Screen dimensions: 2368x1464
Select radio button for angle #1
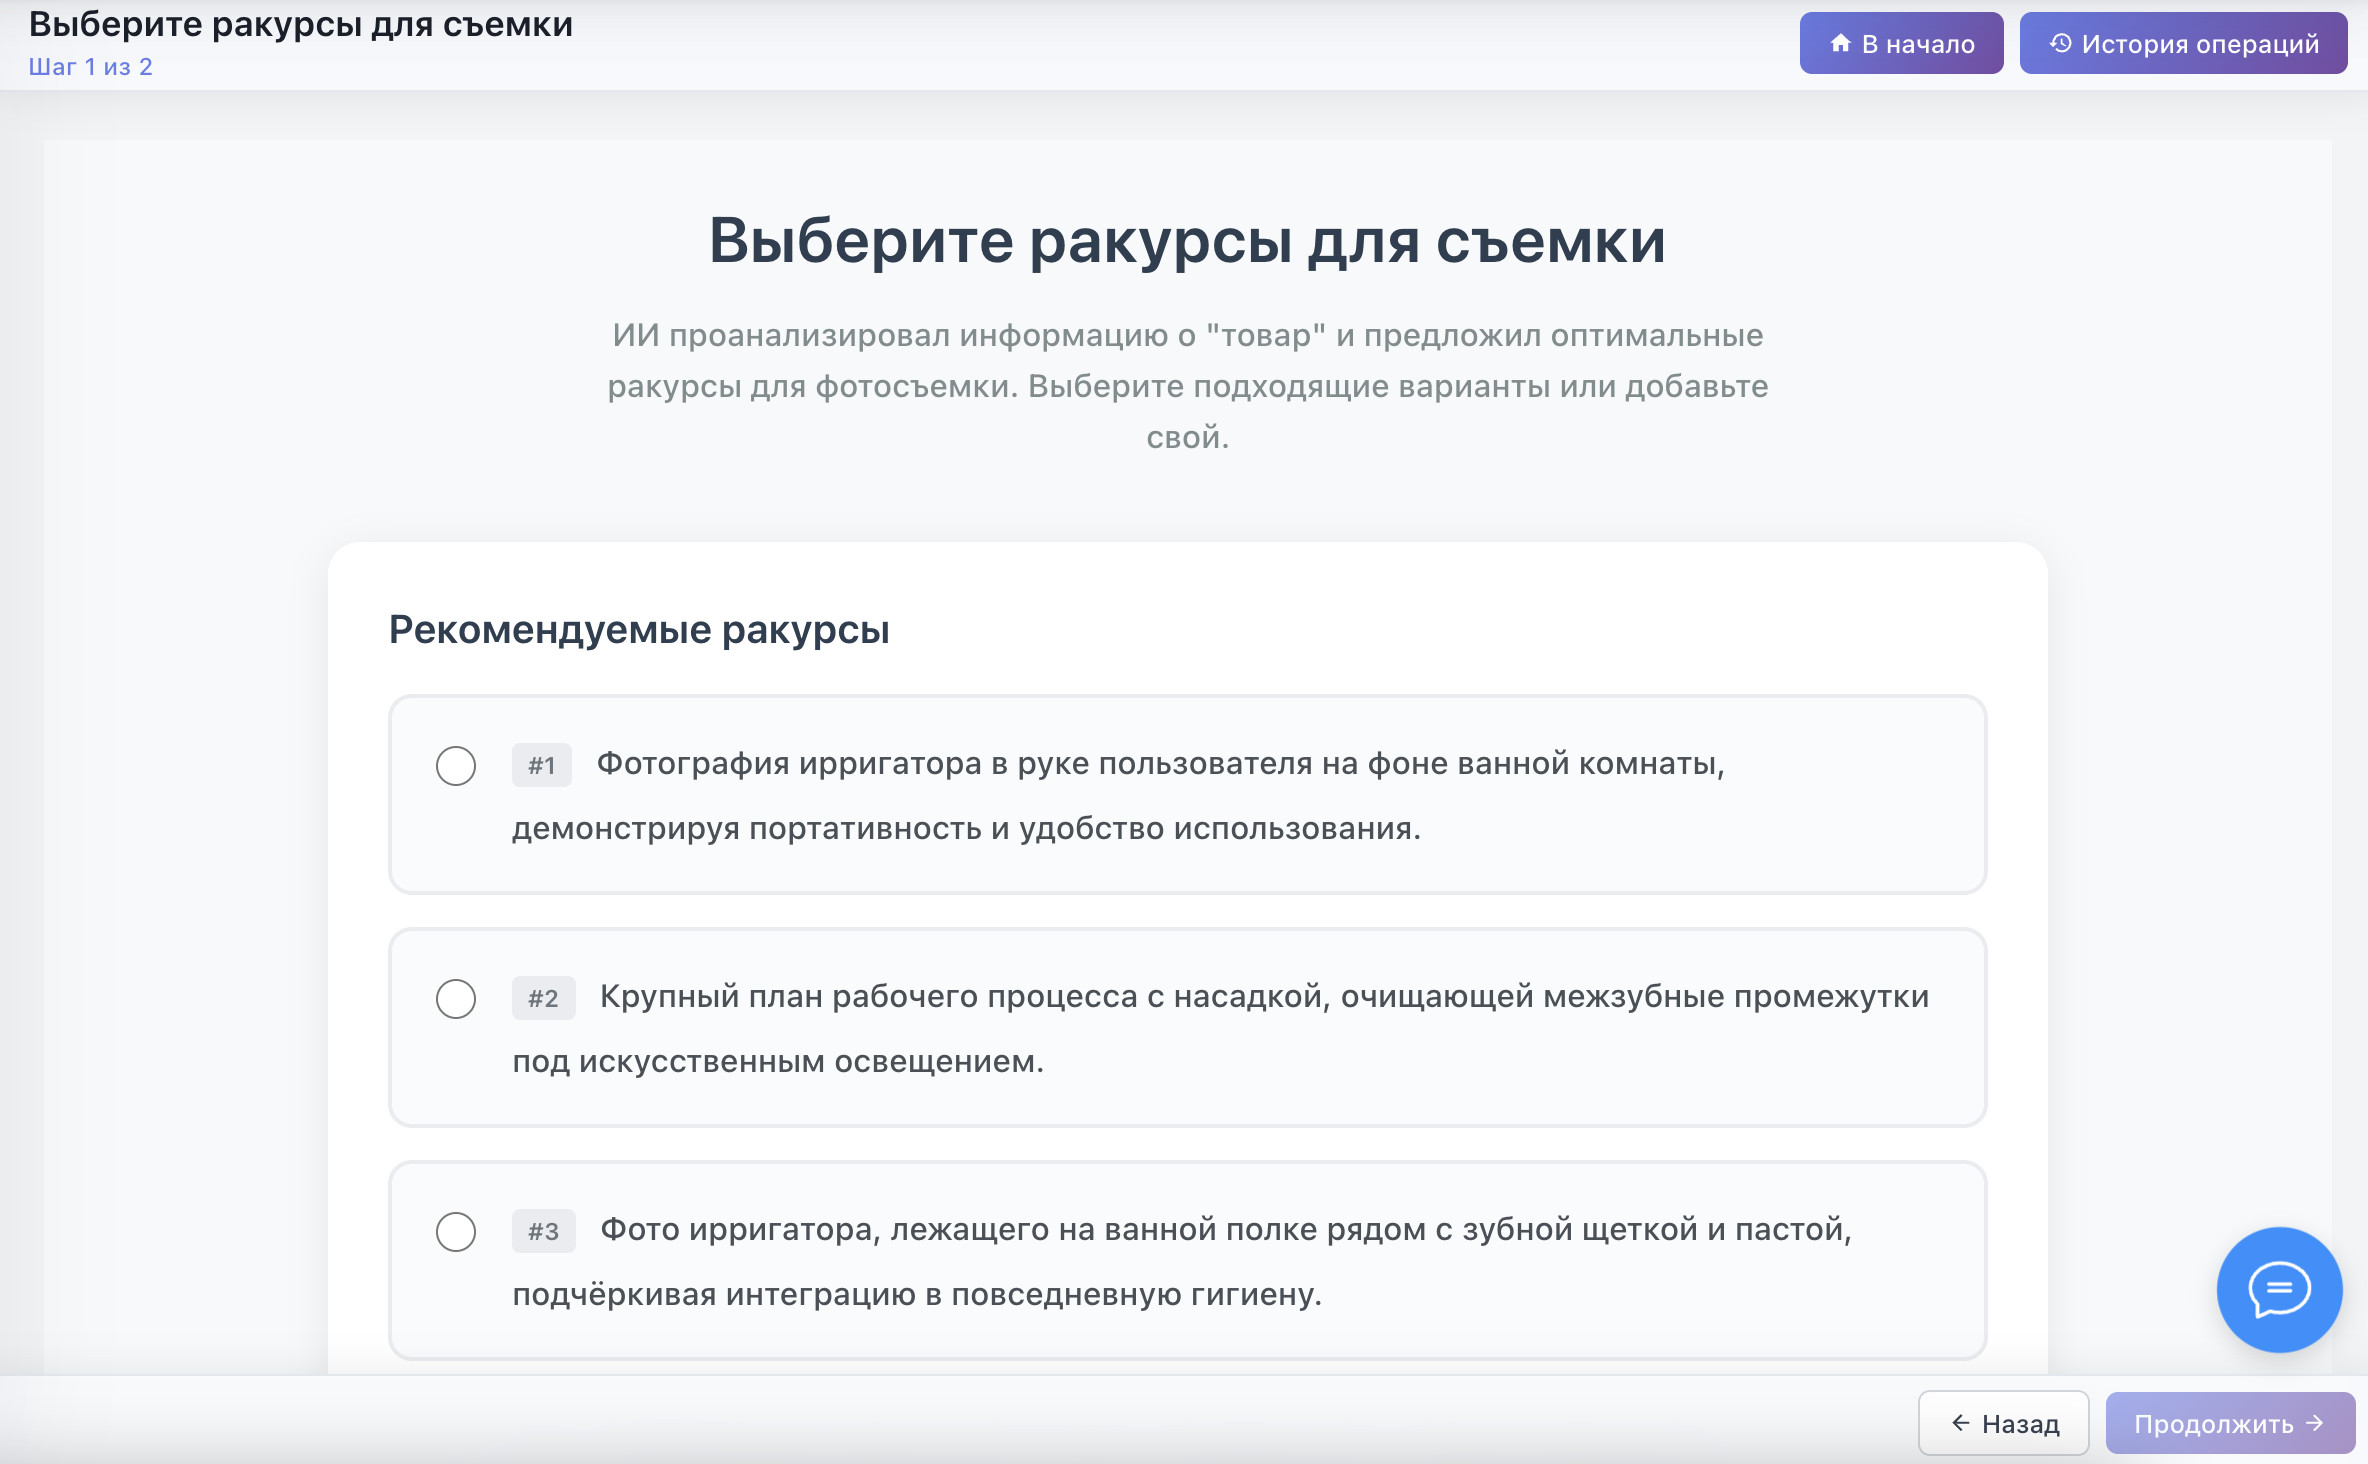tap(456, 766)
